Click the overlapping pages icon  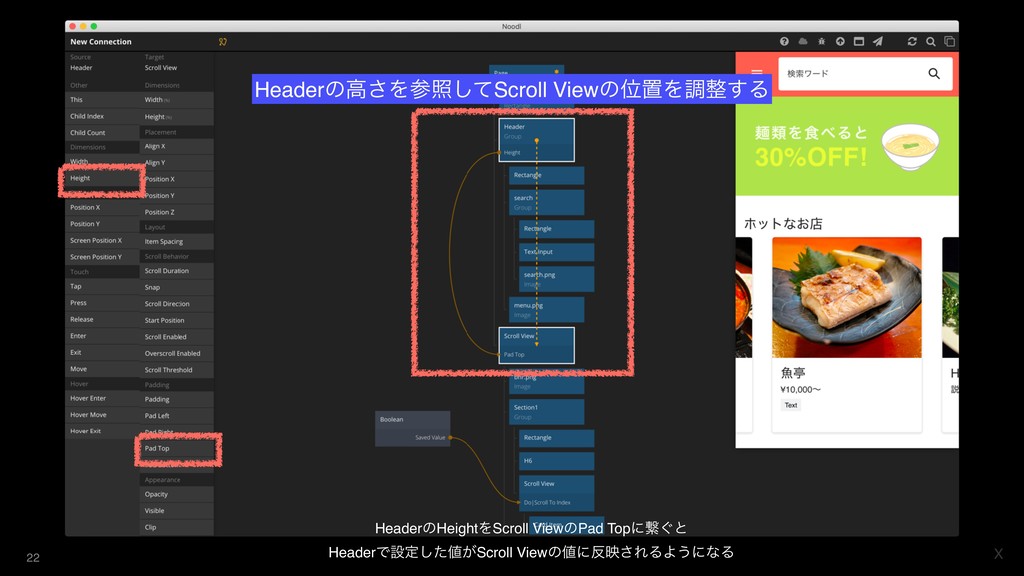(950, 41)
